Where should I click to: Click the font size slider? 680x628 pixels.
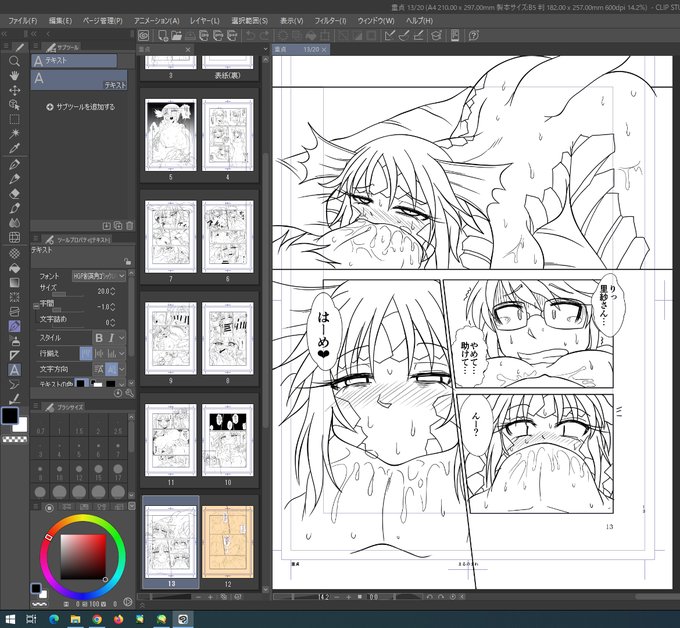[68, 294]
